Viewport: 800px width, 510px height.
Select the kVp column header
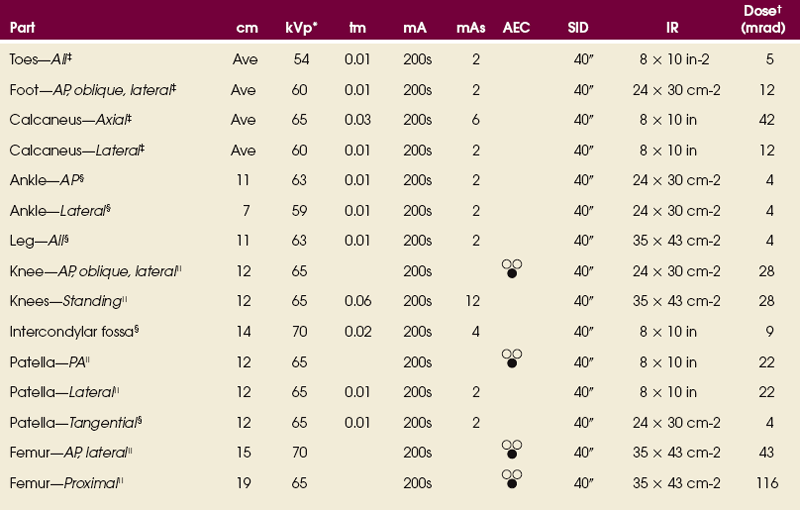pyautogui.click(x=301, y=28)
